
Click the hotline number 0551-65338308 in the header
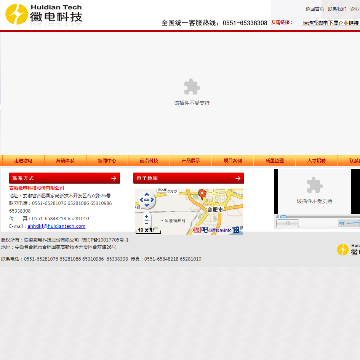tap(245, 23)
